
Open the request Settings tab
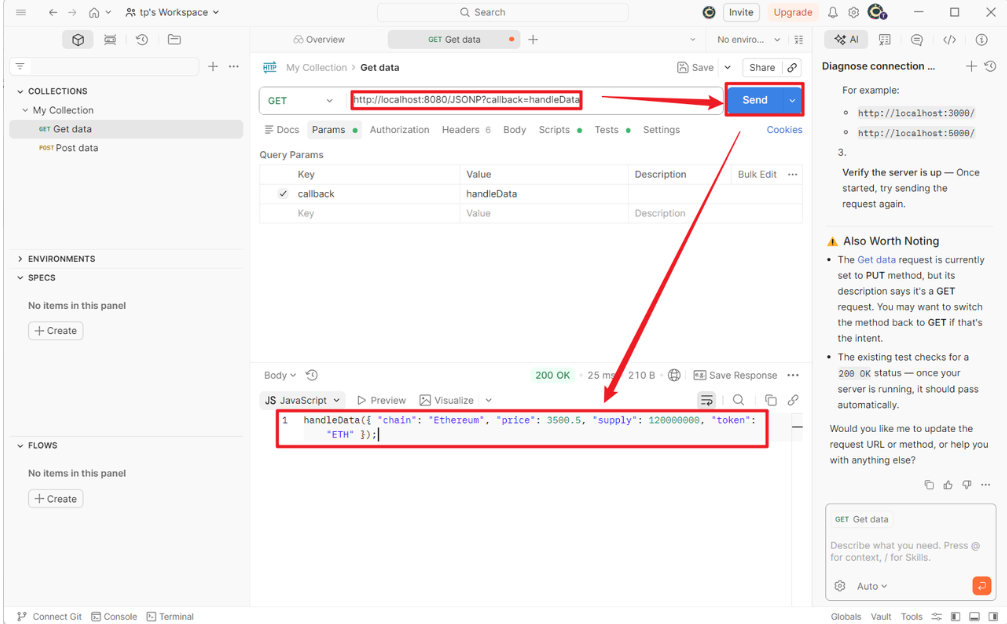(x=661, y=130)
